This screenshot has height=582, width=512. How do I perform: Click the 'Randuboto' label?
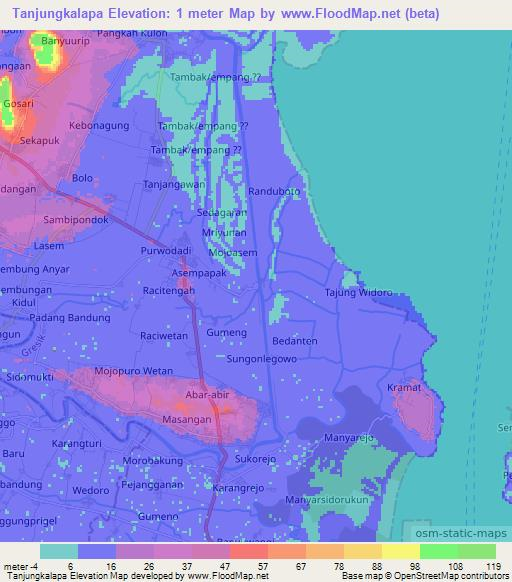coord(274,192)
